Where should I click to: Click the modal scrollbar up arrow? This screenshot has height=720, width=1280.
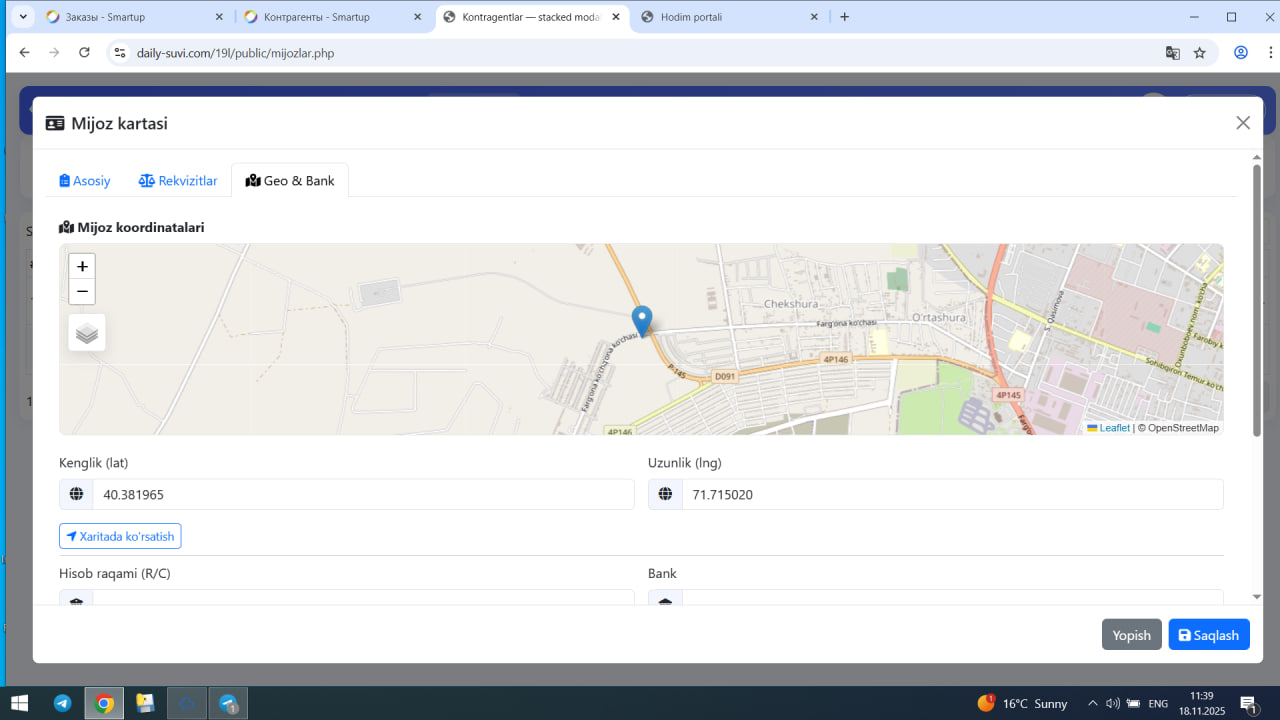click(x=1257, y=158)
